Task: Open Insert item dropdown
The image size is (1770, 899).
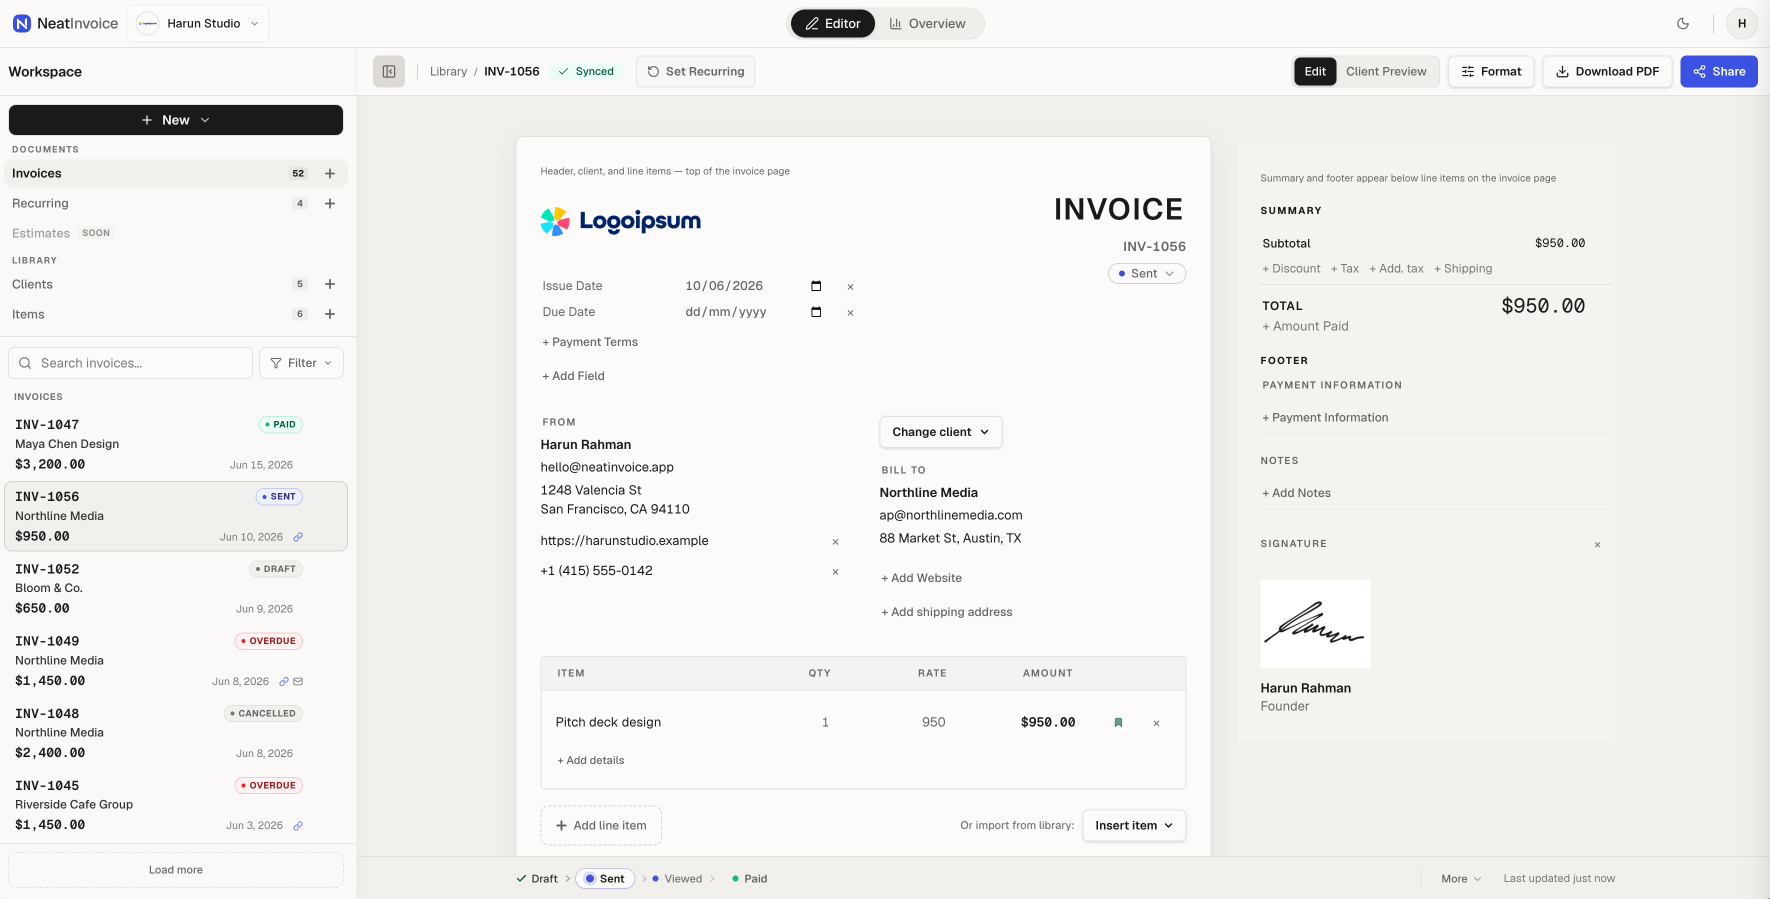Action: click(x=1134, y=825)
